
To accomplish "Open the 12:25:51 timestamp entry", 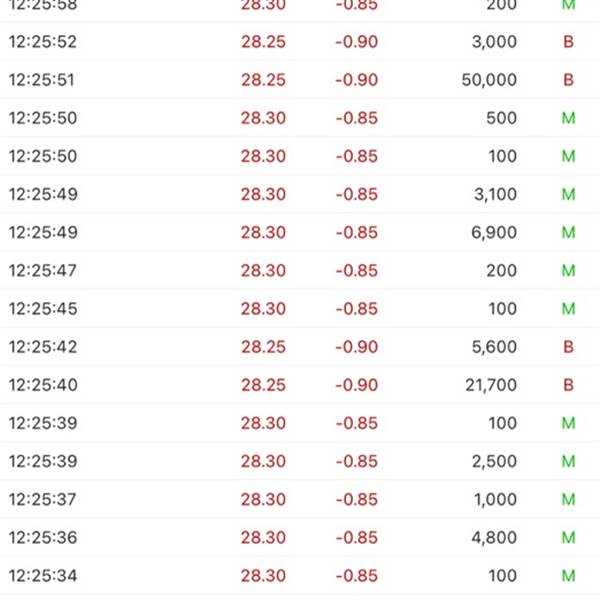I will tap(42, 80).
